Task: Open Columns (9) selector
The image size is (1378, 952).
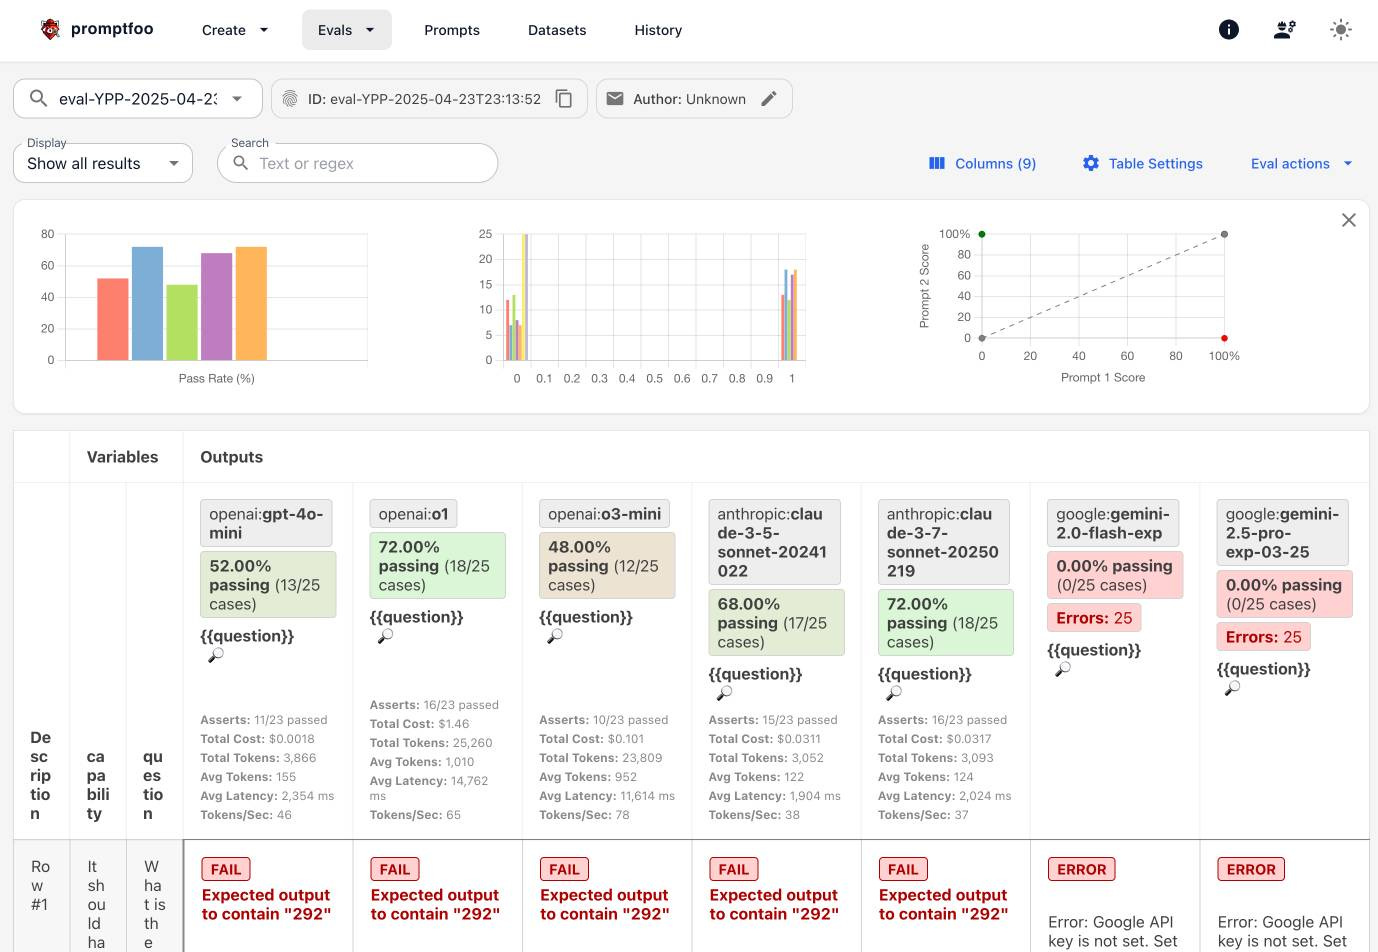Action: pos(983,163)
